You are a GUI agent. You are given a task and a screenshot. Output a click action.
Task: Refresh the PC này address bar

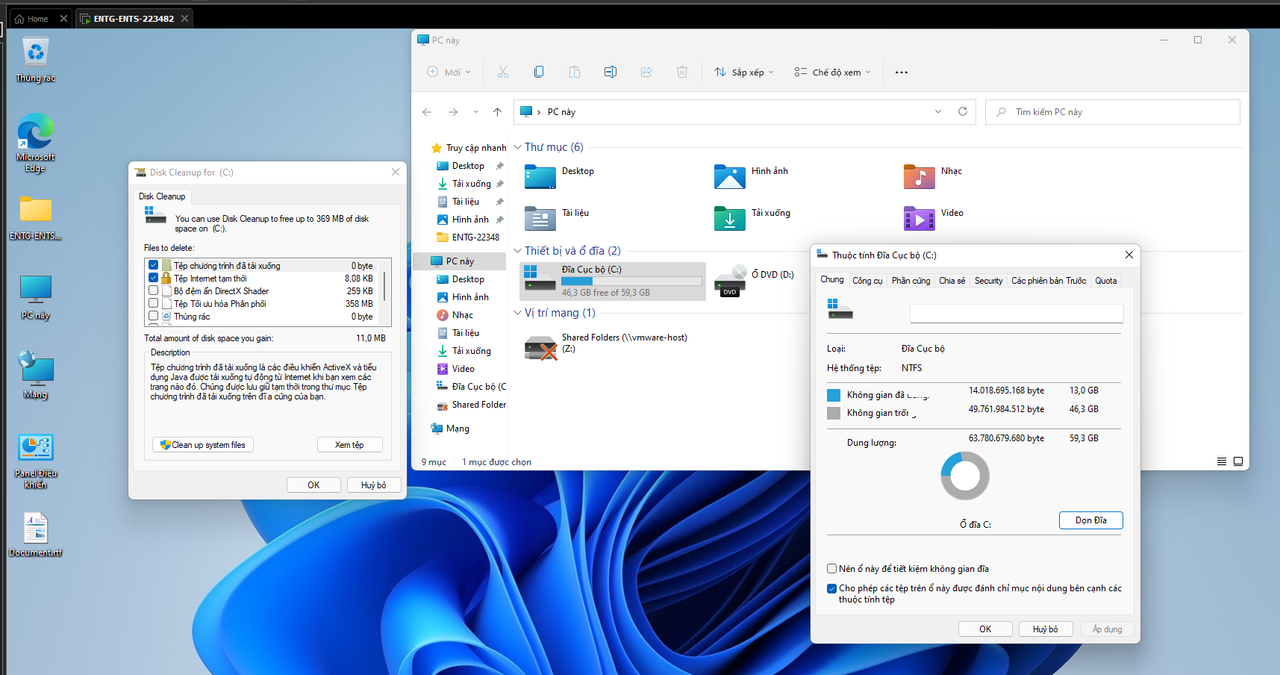(x=963, y=112)
